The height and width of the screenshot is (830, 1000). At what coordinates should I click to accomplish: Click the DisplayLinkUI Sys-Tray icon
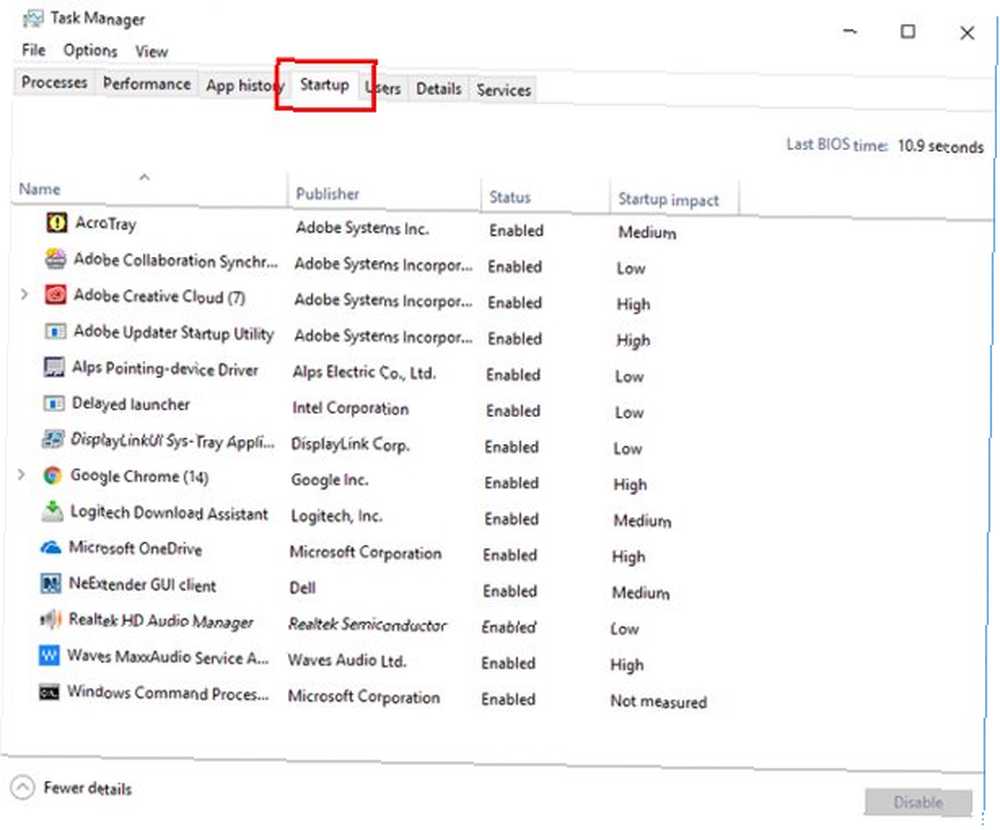[x=52, y=439]
